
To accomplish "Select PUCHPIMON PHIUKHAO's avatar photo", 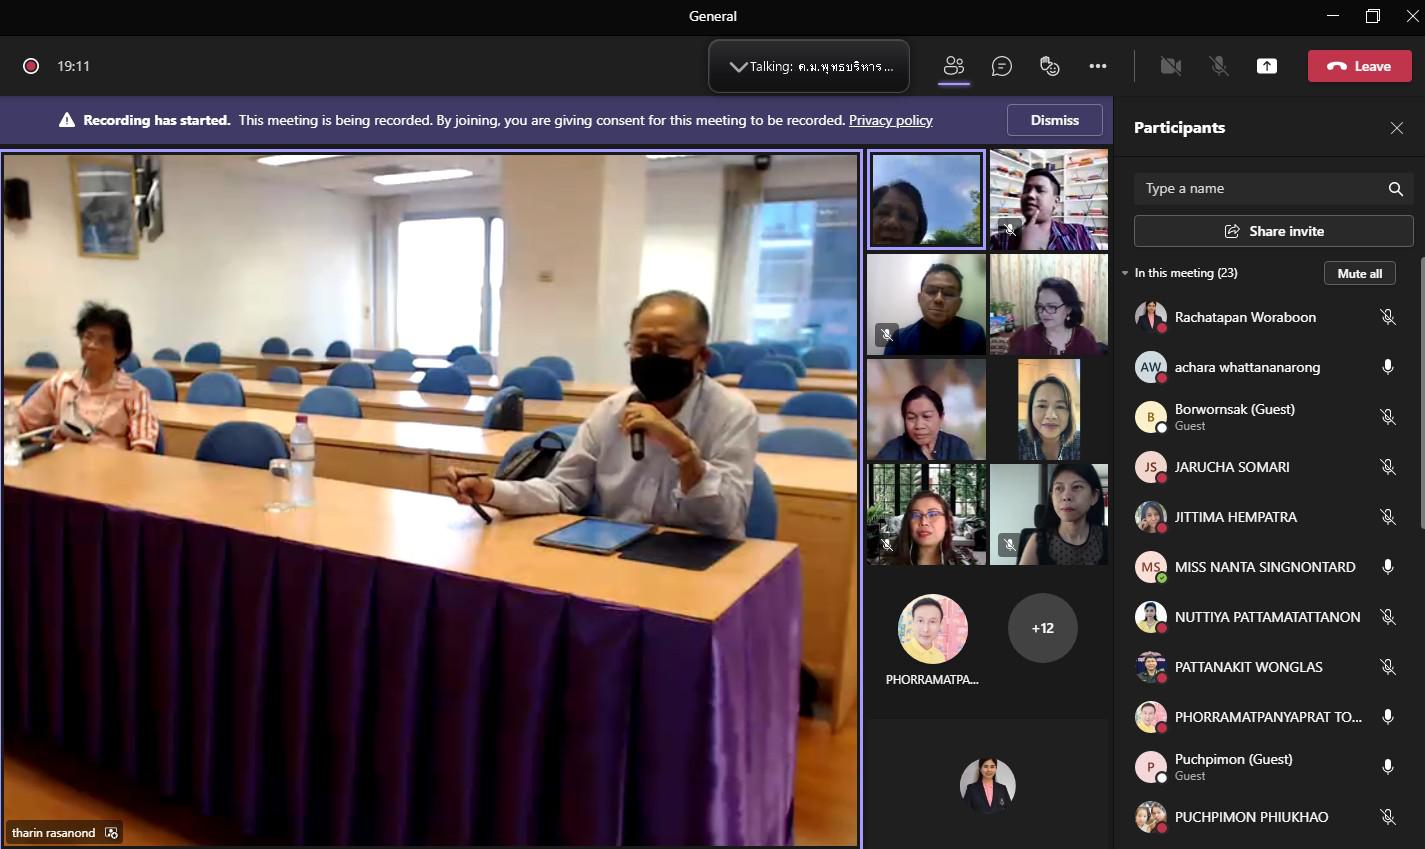I will [1151, 817].
